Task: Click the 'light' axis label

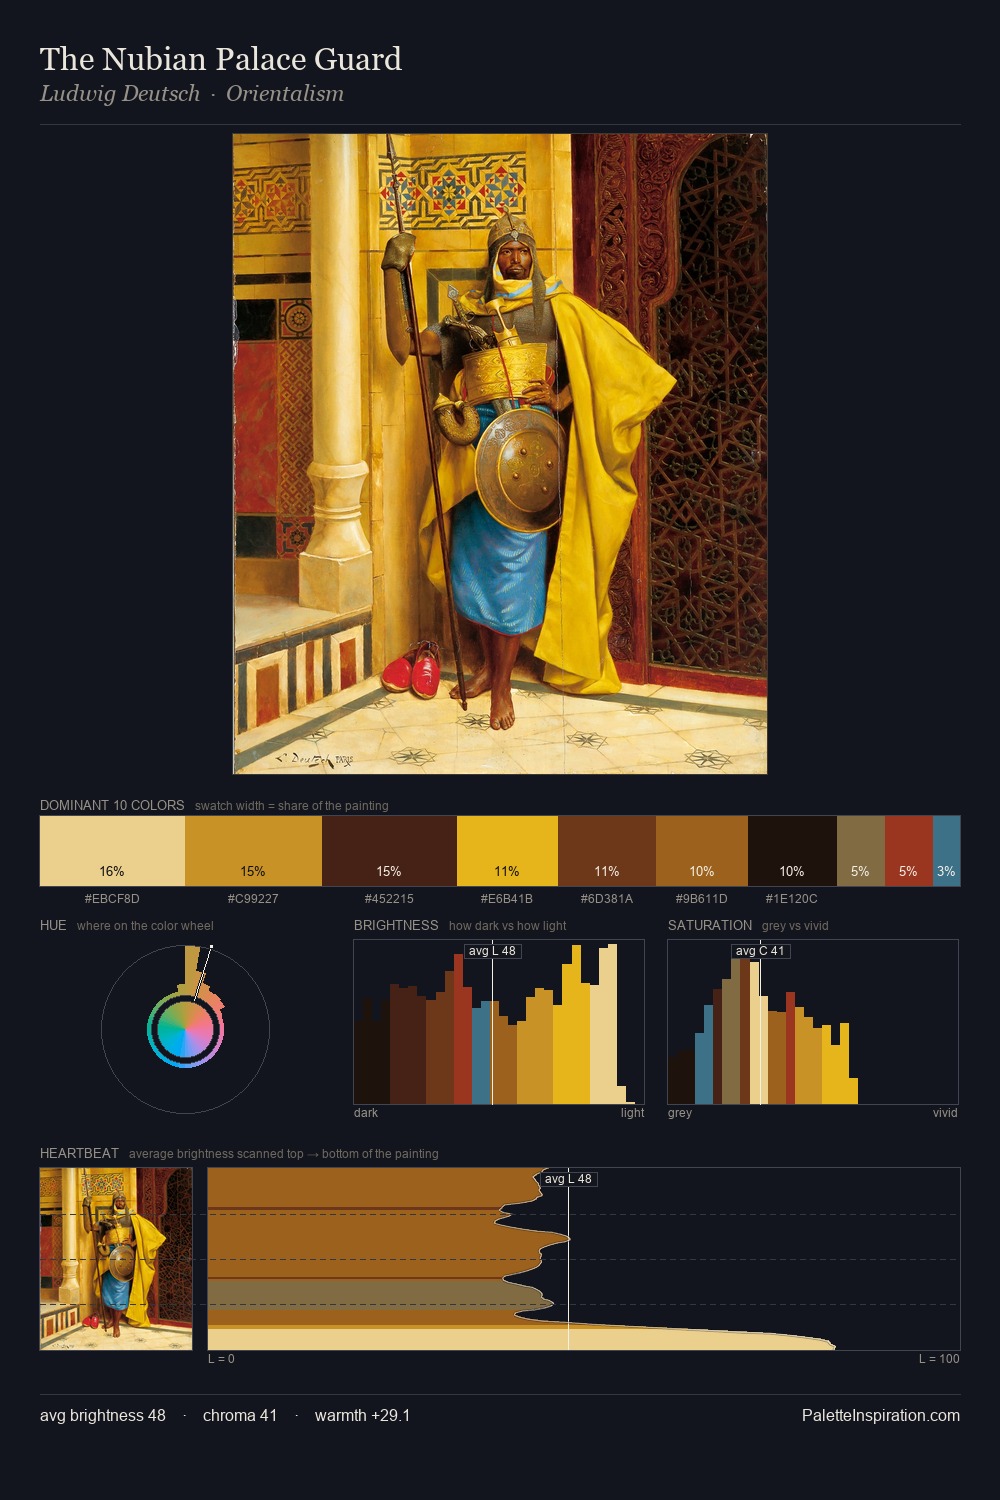Action: coord(633,1113)
